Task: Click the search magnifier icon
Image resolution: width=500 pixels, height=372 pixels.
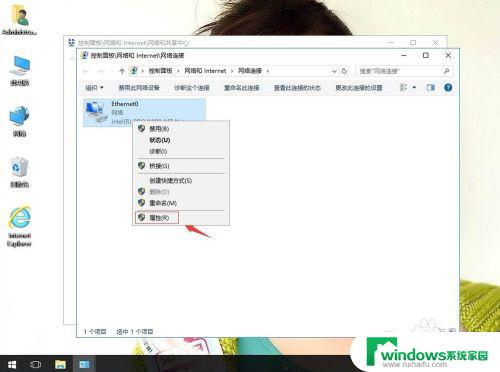Action: tap(446, 71)
